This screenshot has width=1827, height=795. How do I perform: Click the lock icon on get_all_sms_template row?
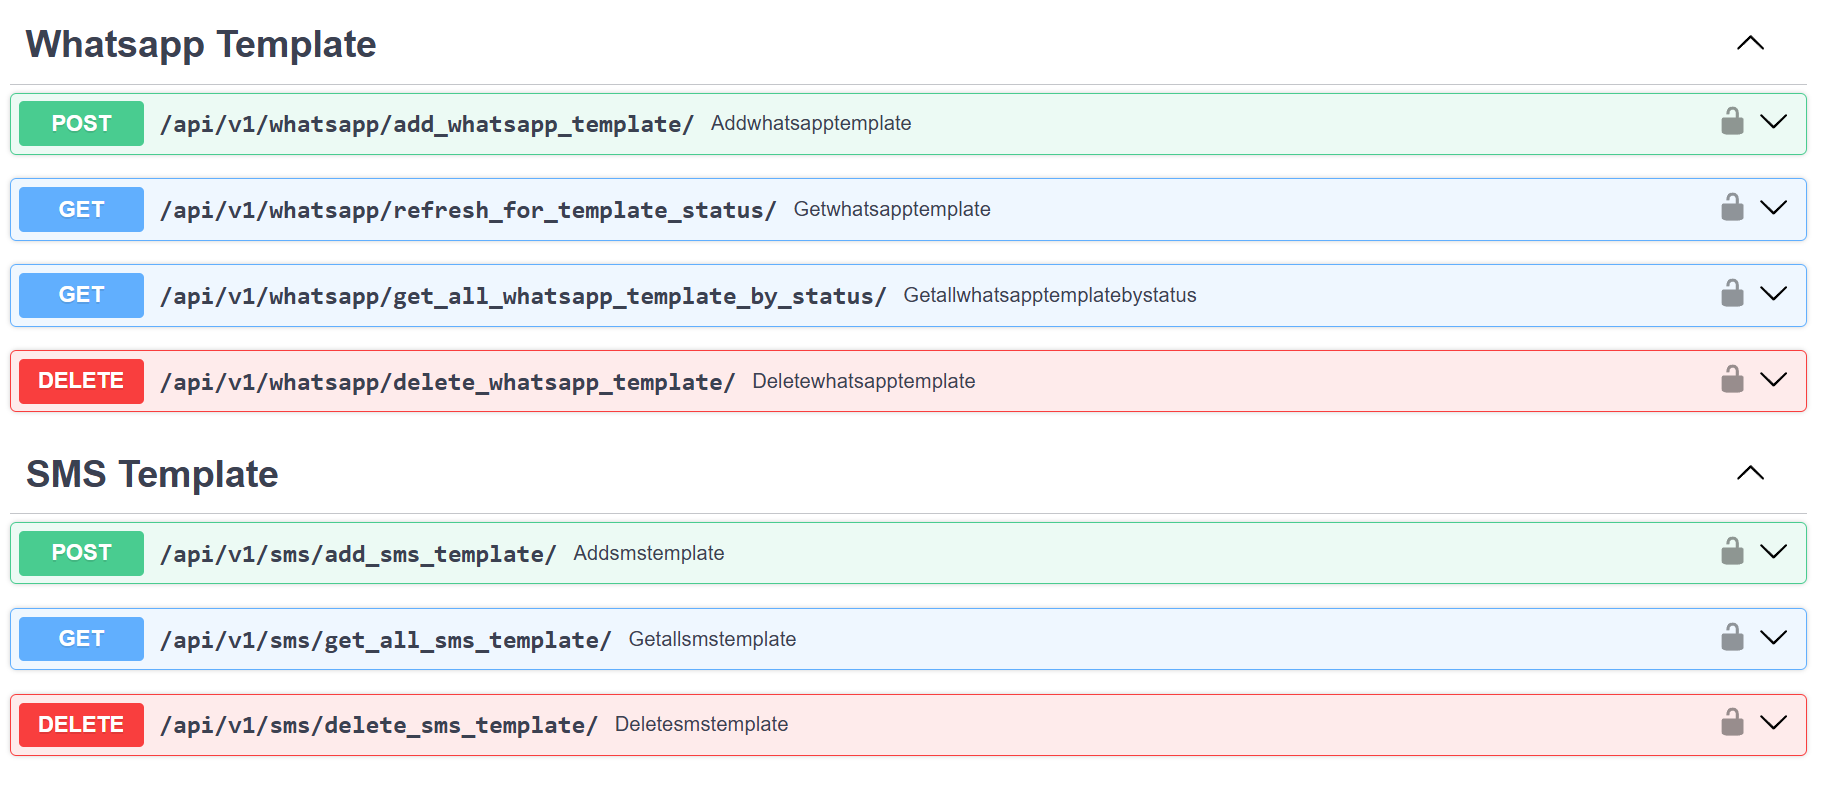(1732, 638)
